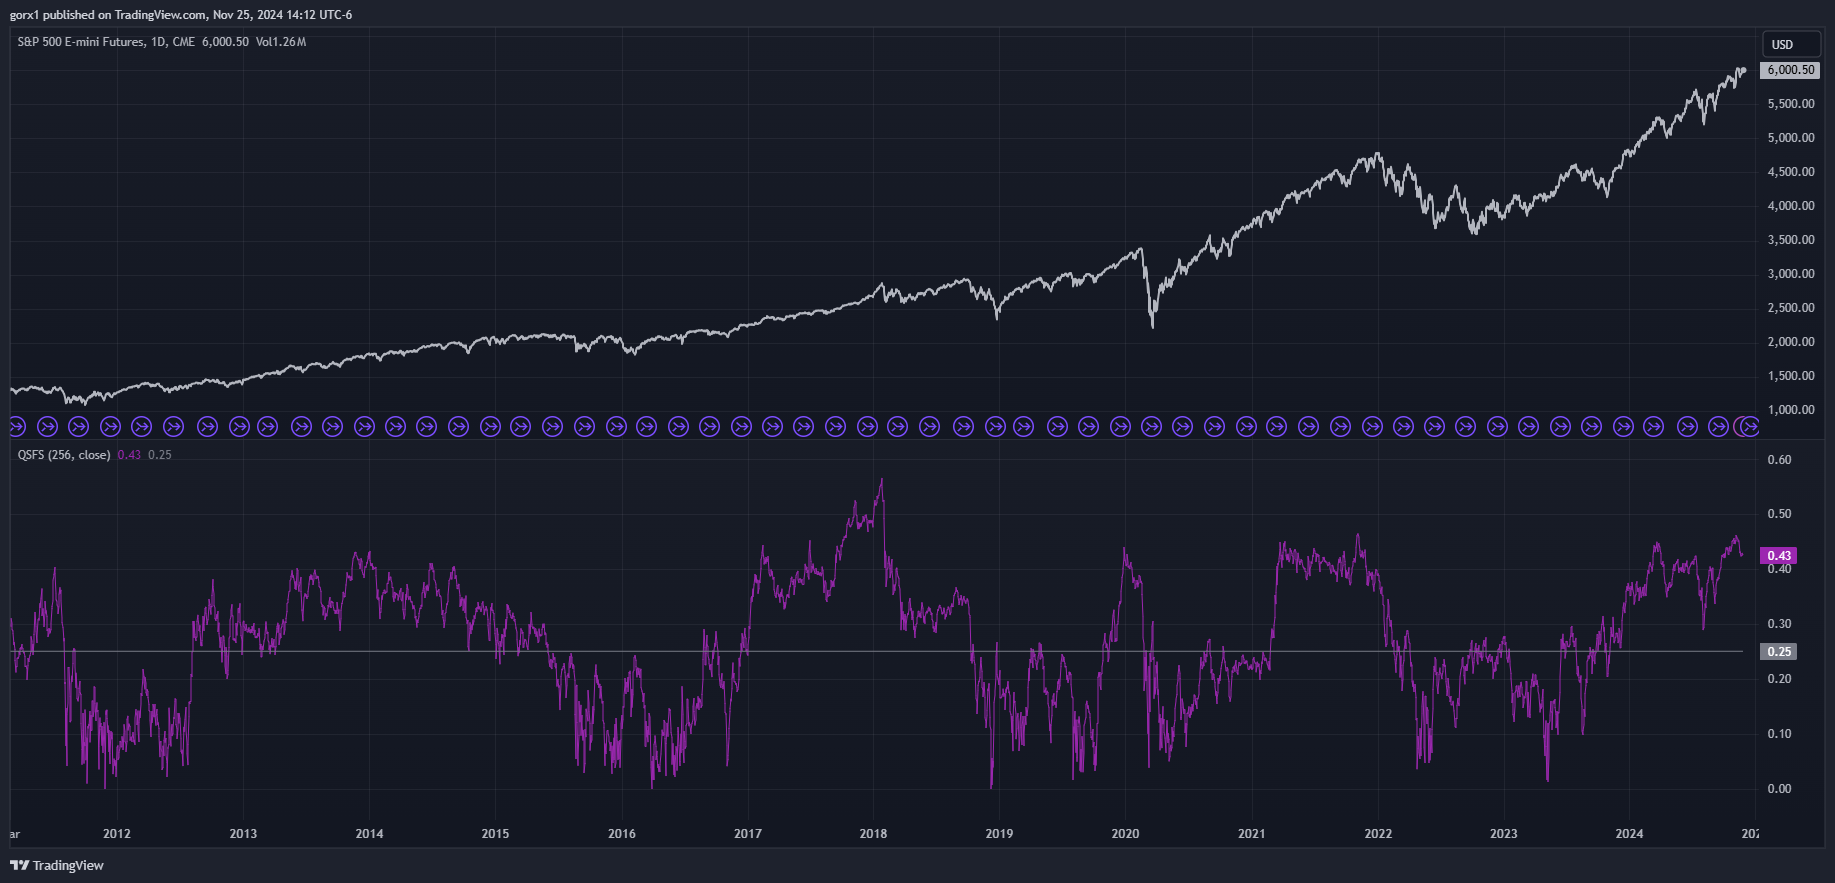Click the 2018 label on the time axis

[x=873, y=834]
